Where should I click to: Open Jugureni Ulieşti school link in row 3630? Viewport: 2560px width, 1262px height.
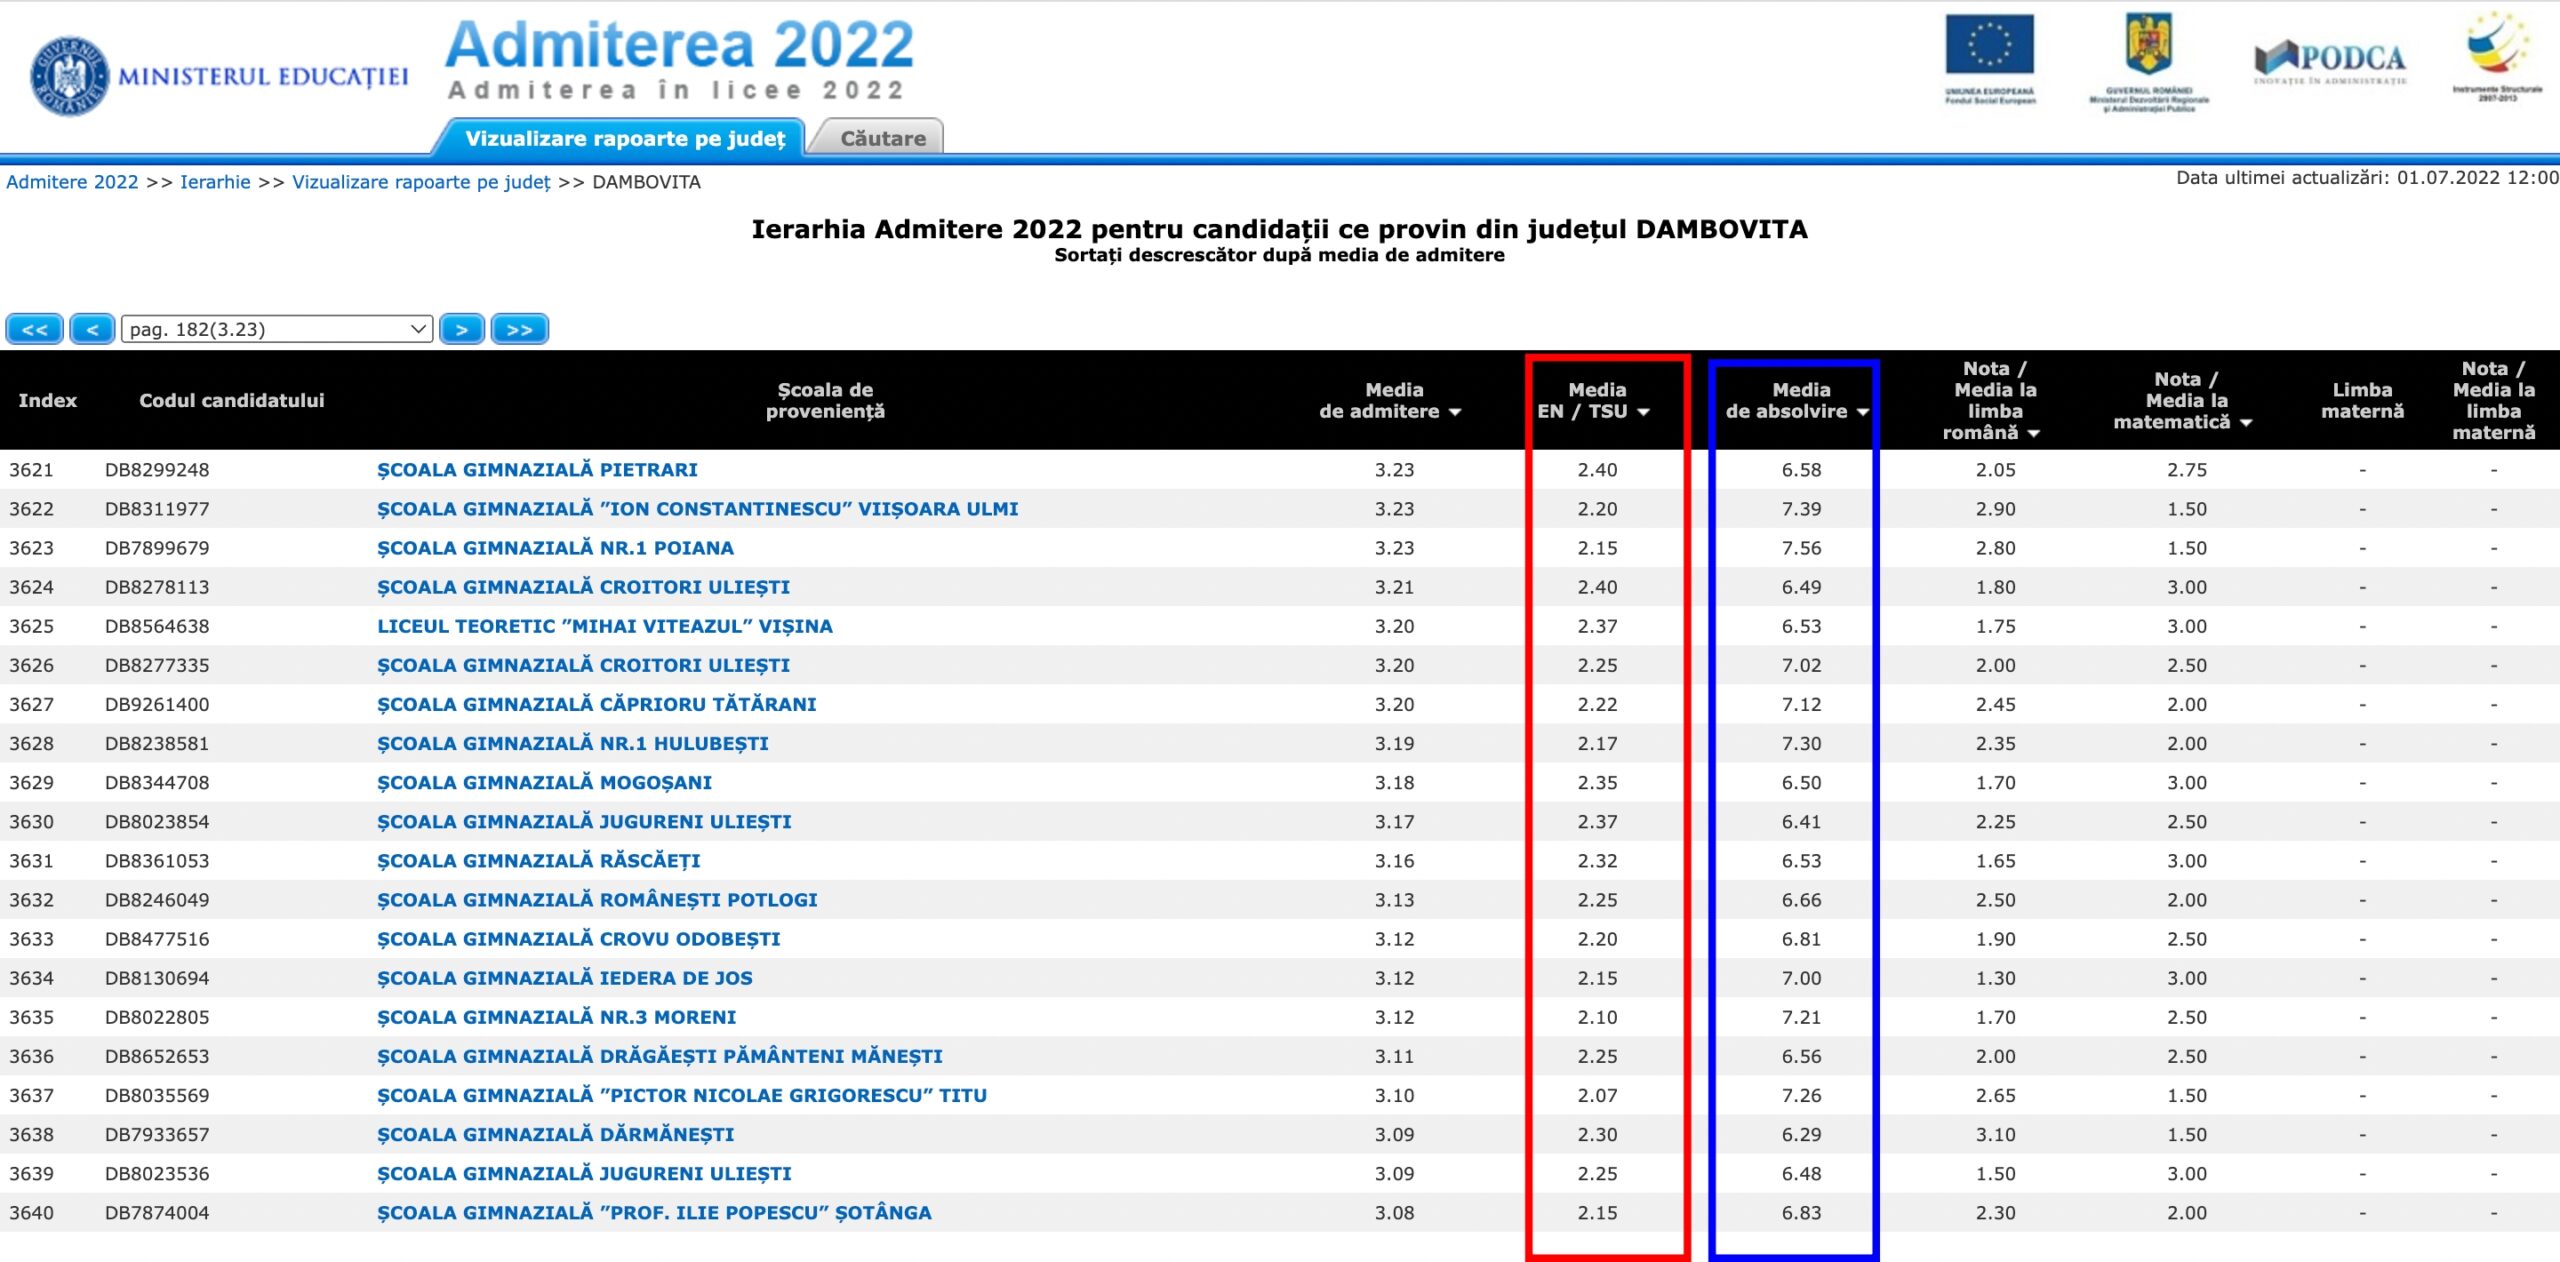tap(584, 821)
